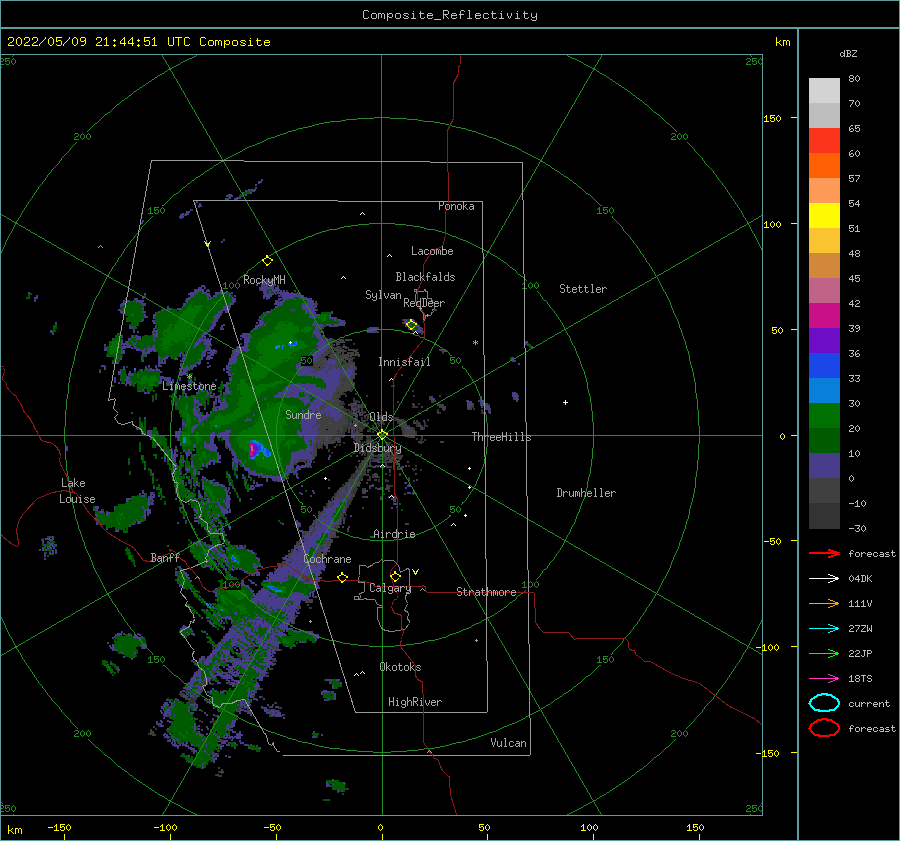The width and height of the screenshot is (900, 841).
Task: Click the darkest gray -10 dBZ swatch
Action: [x=824, y=515]
